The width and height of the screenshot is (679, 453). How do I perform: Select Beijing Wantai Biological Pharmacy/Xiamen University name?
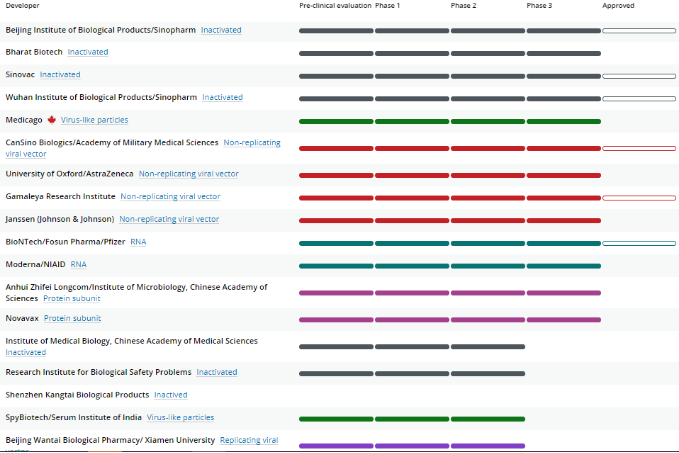tap(110, 440)
